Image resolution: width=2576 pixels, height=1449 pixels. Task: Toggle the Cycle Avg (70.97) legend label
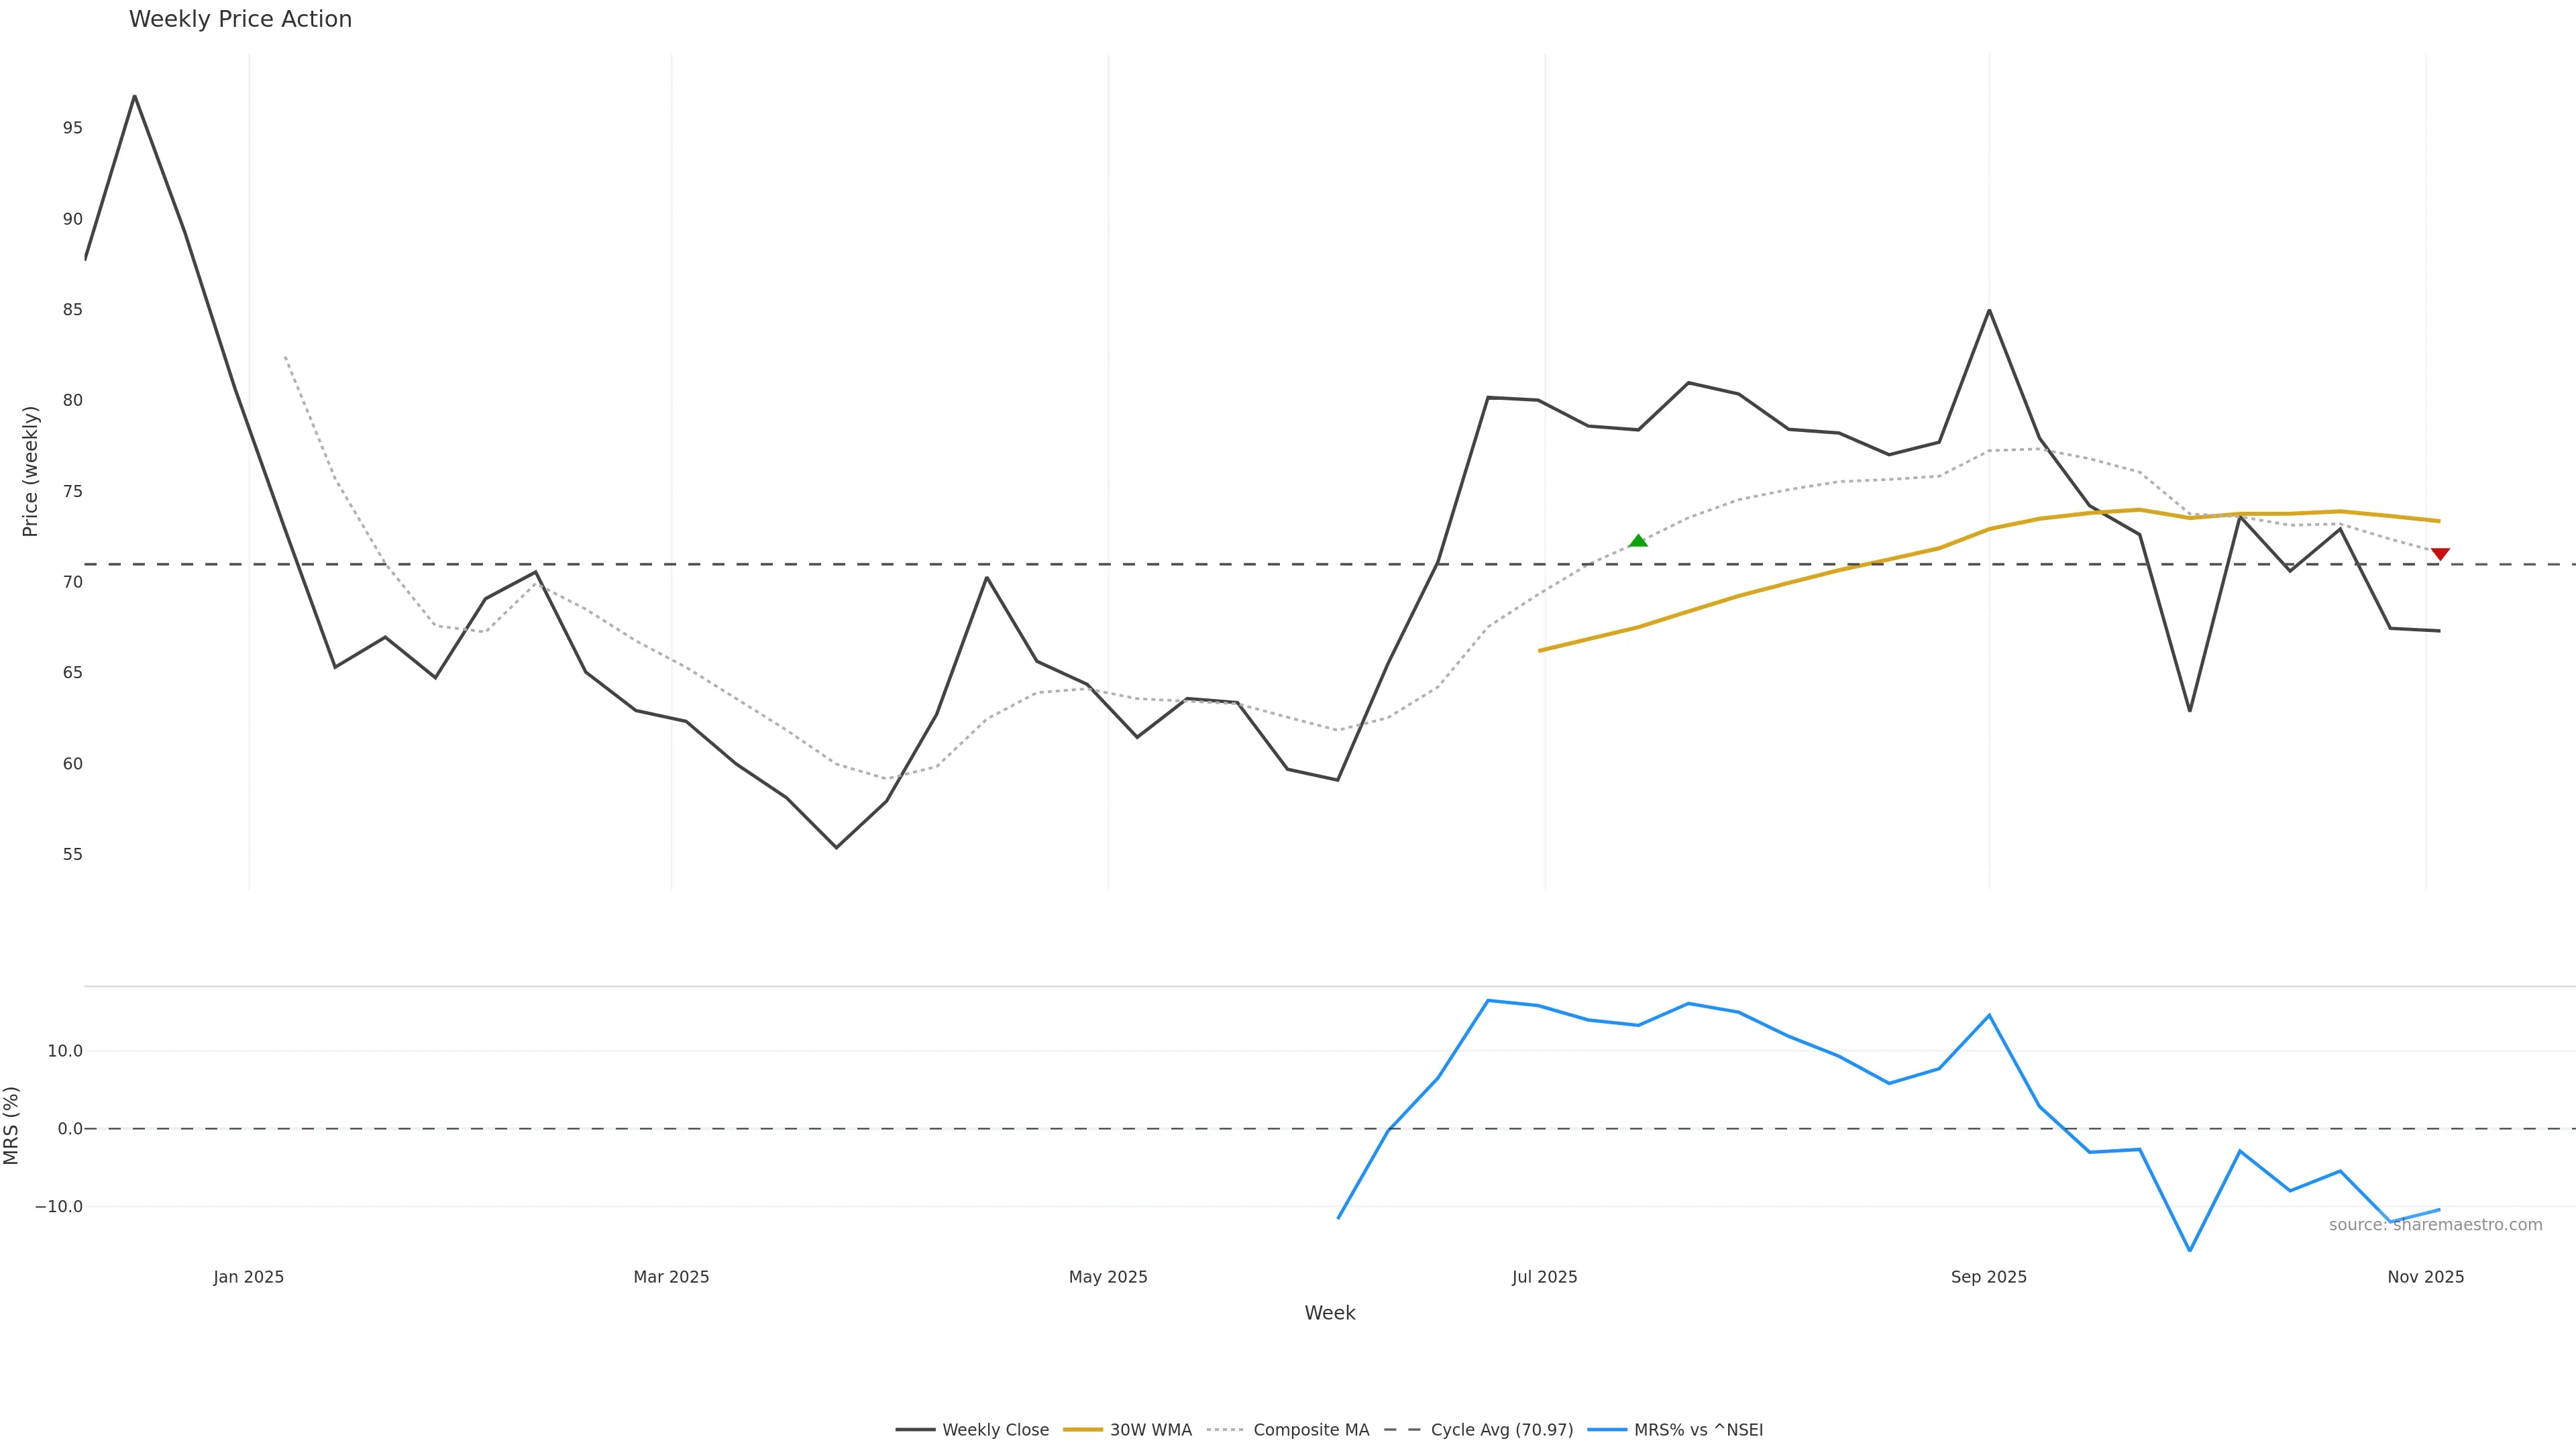pyautogui.click(x=1501, y=1430)
